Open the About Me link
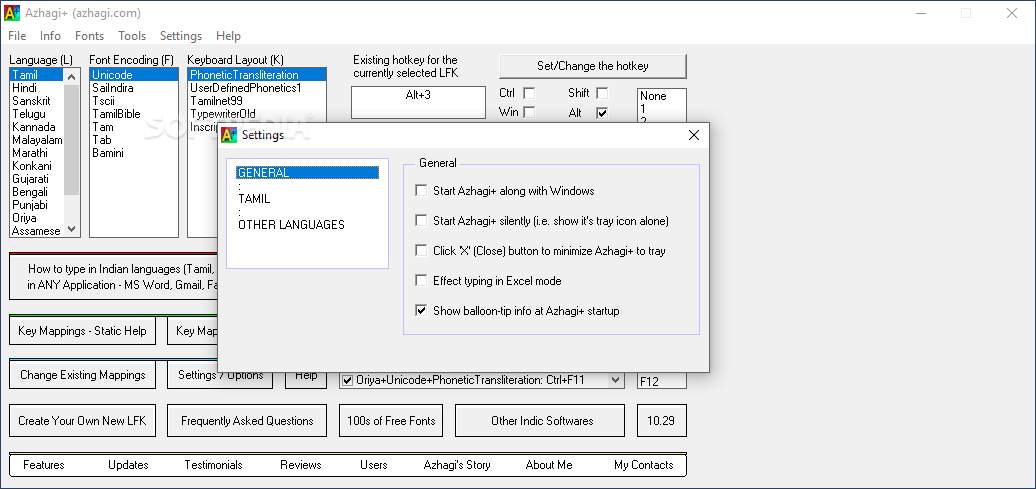 [x=549, y=465]
